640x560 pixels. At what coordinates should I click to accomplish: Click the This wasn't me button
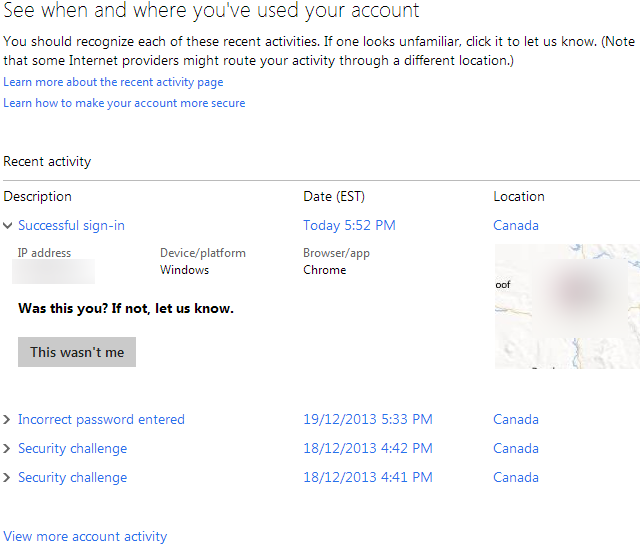click(x=77, y=352)
